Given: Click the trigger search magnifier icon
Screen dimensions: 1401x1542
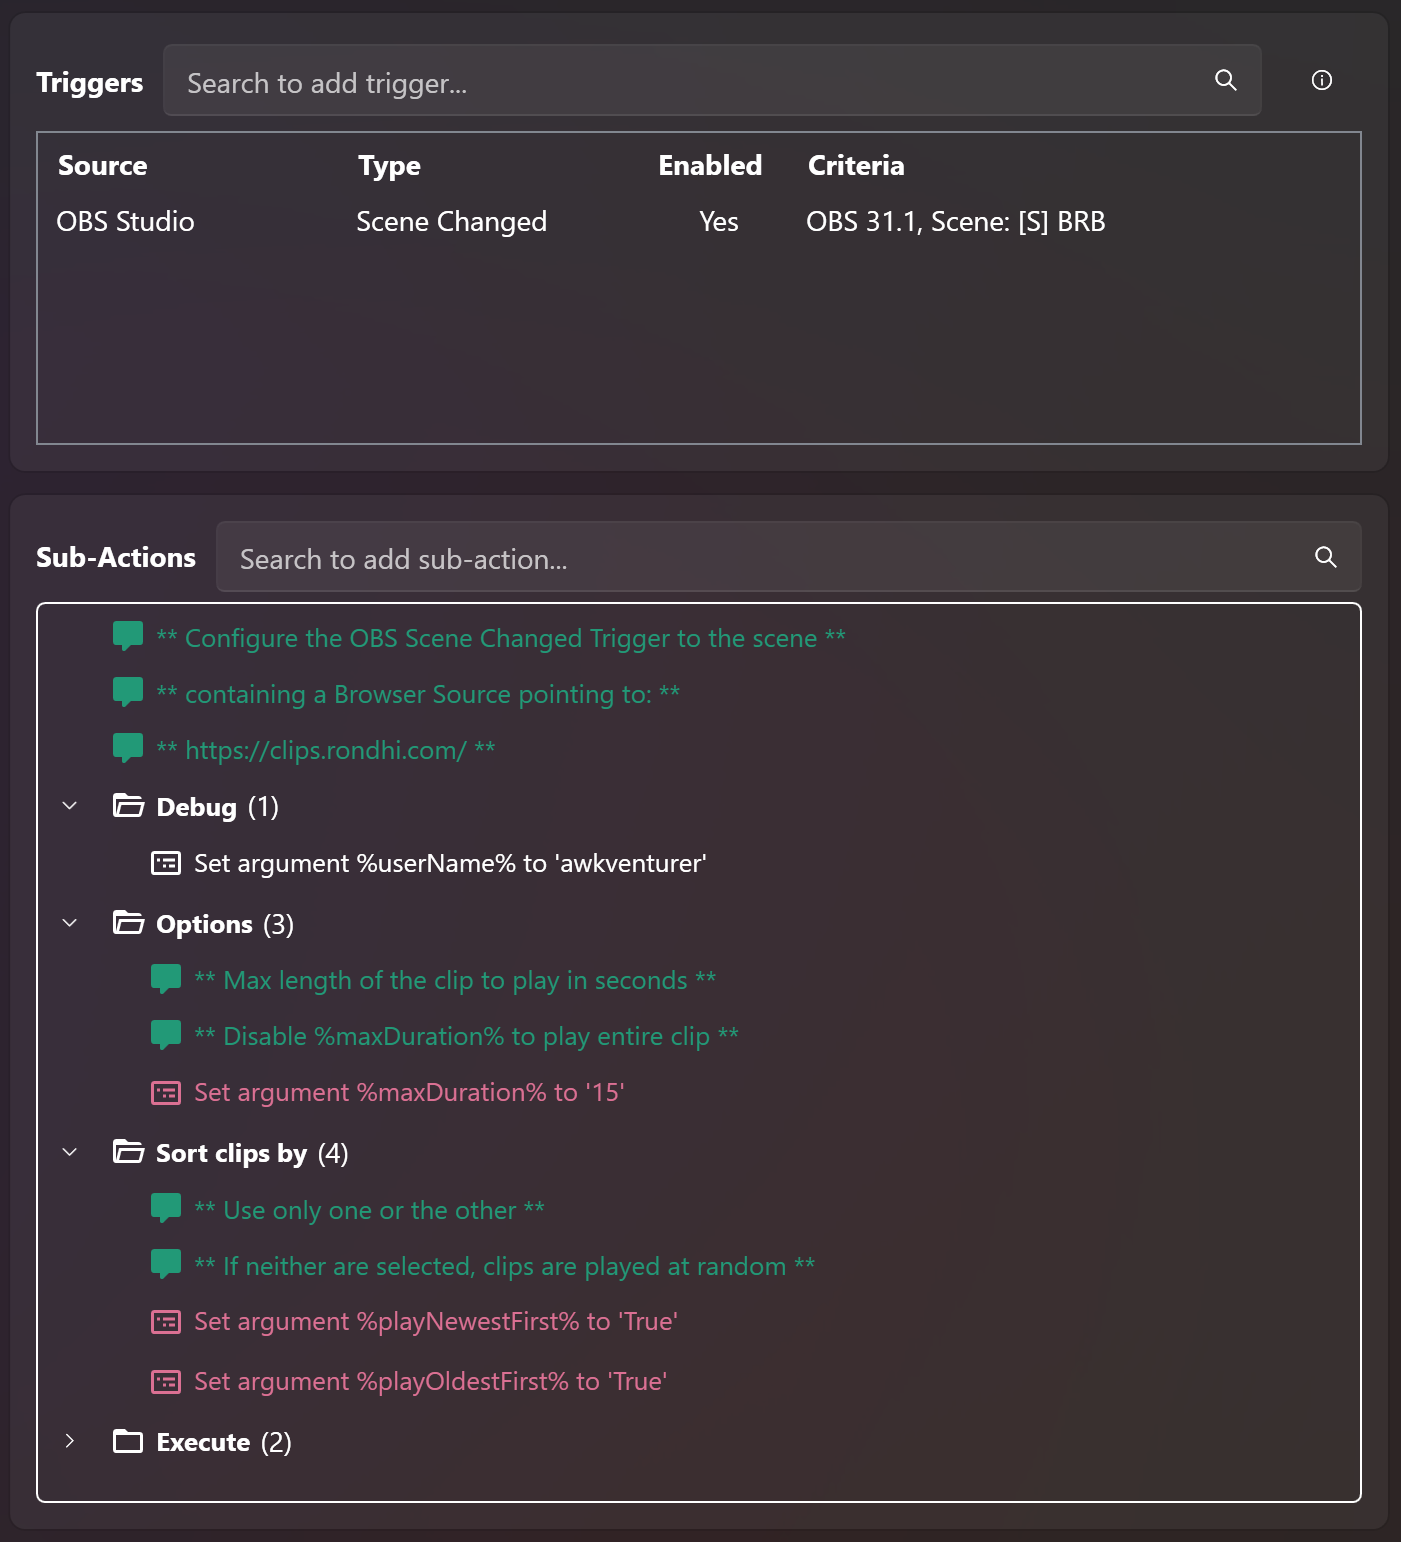Looking at the screenshot, I should [1225, 80].
